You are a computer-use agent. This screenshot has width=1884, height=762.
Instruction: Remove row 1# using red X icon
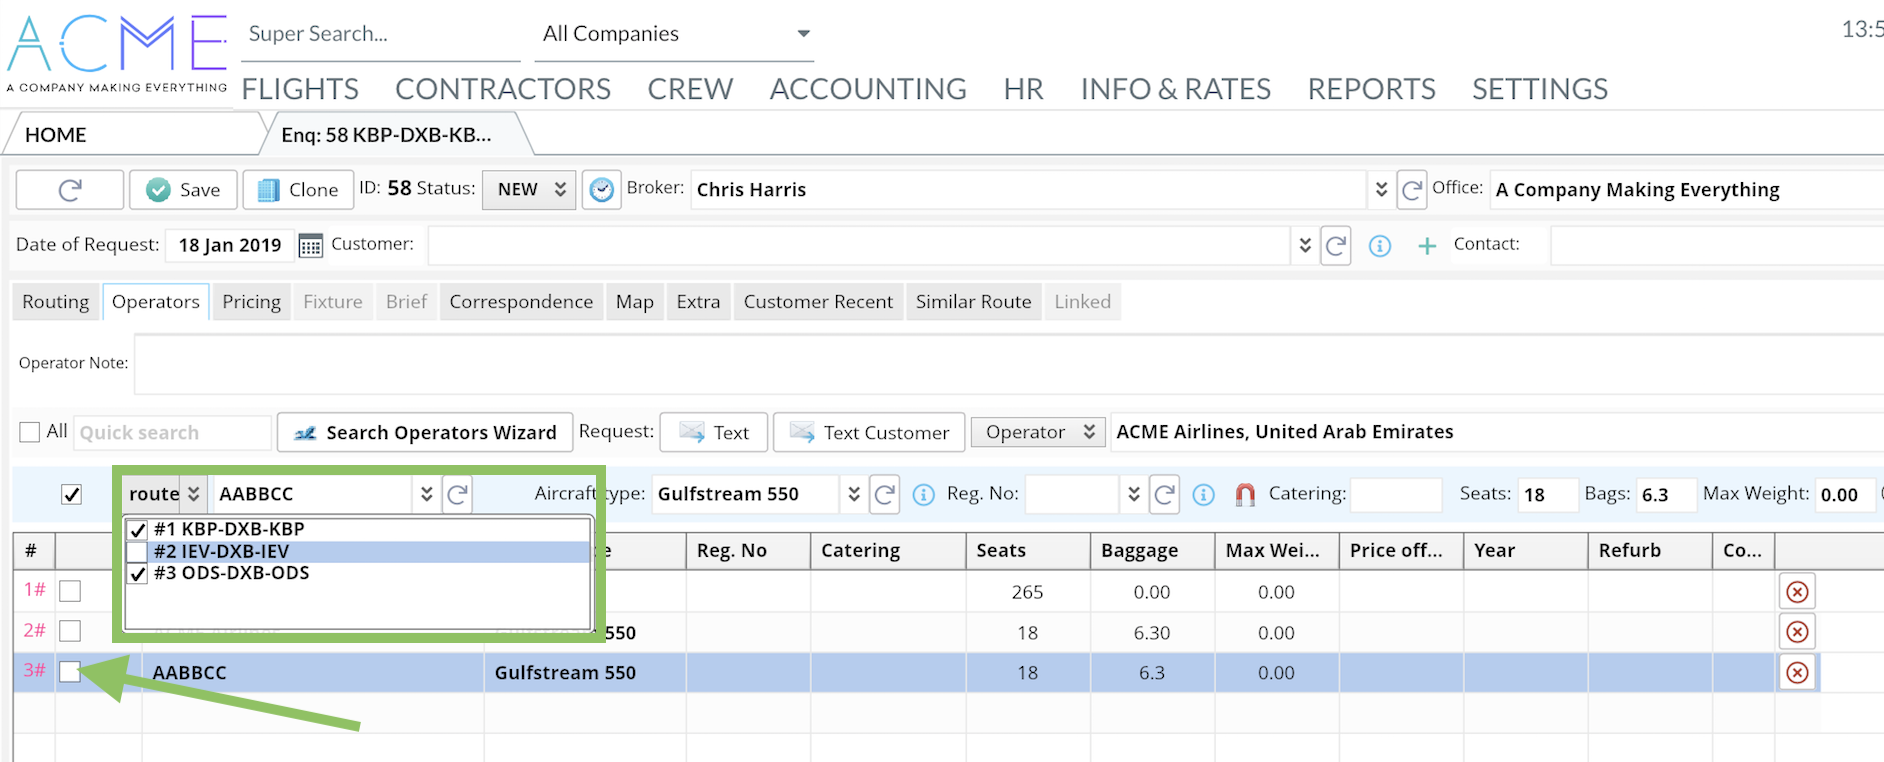[x=1797, y=592]
